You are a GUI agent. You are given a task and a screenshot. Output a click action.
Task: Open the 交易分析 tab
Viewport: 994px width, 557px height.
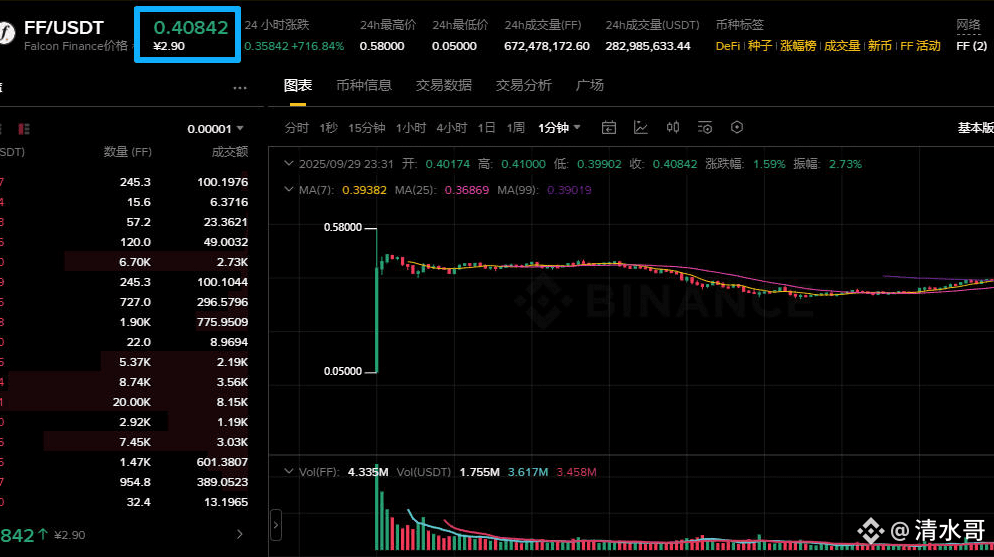point(524,86)
